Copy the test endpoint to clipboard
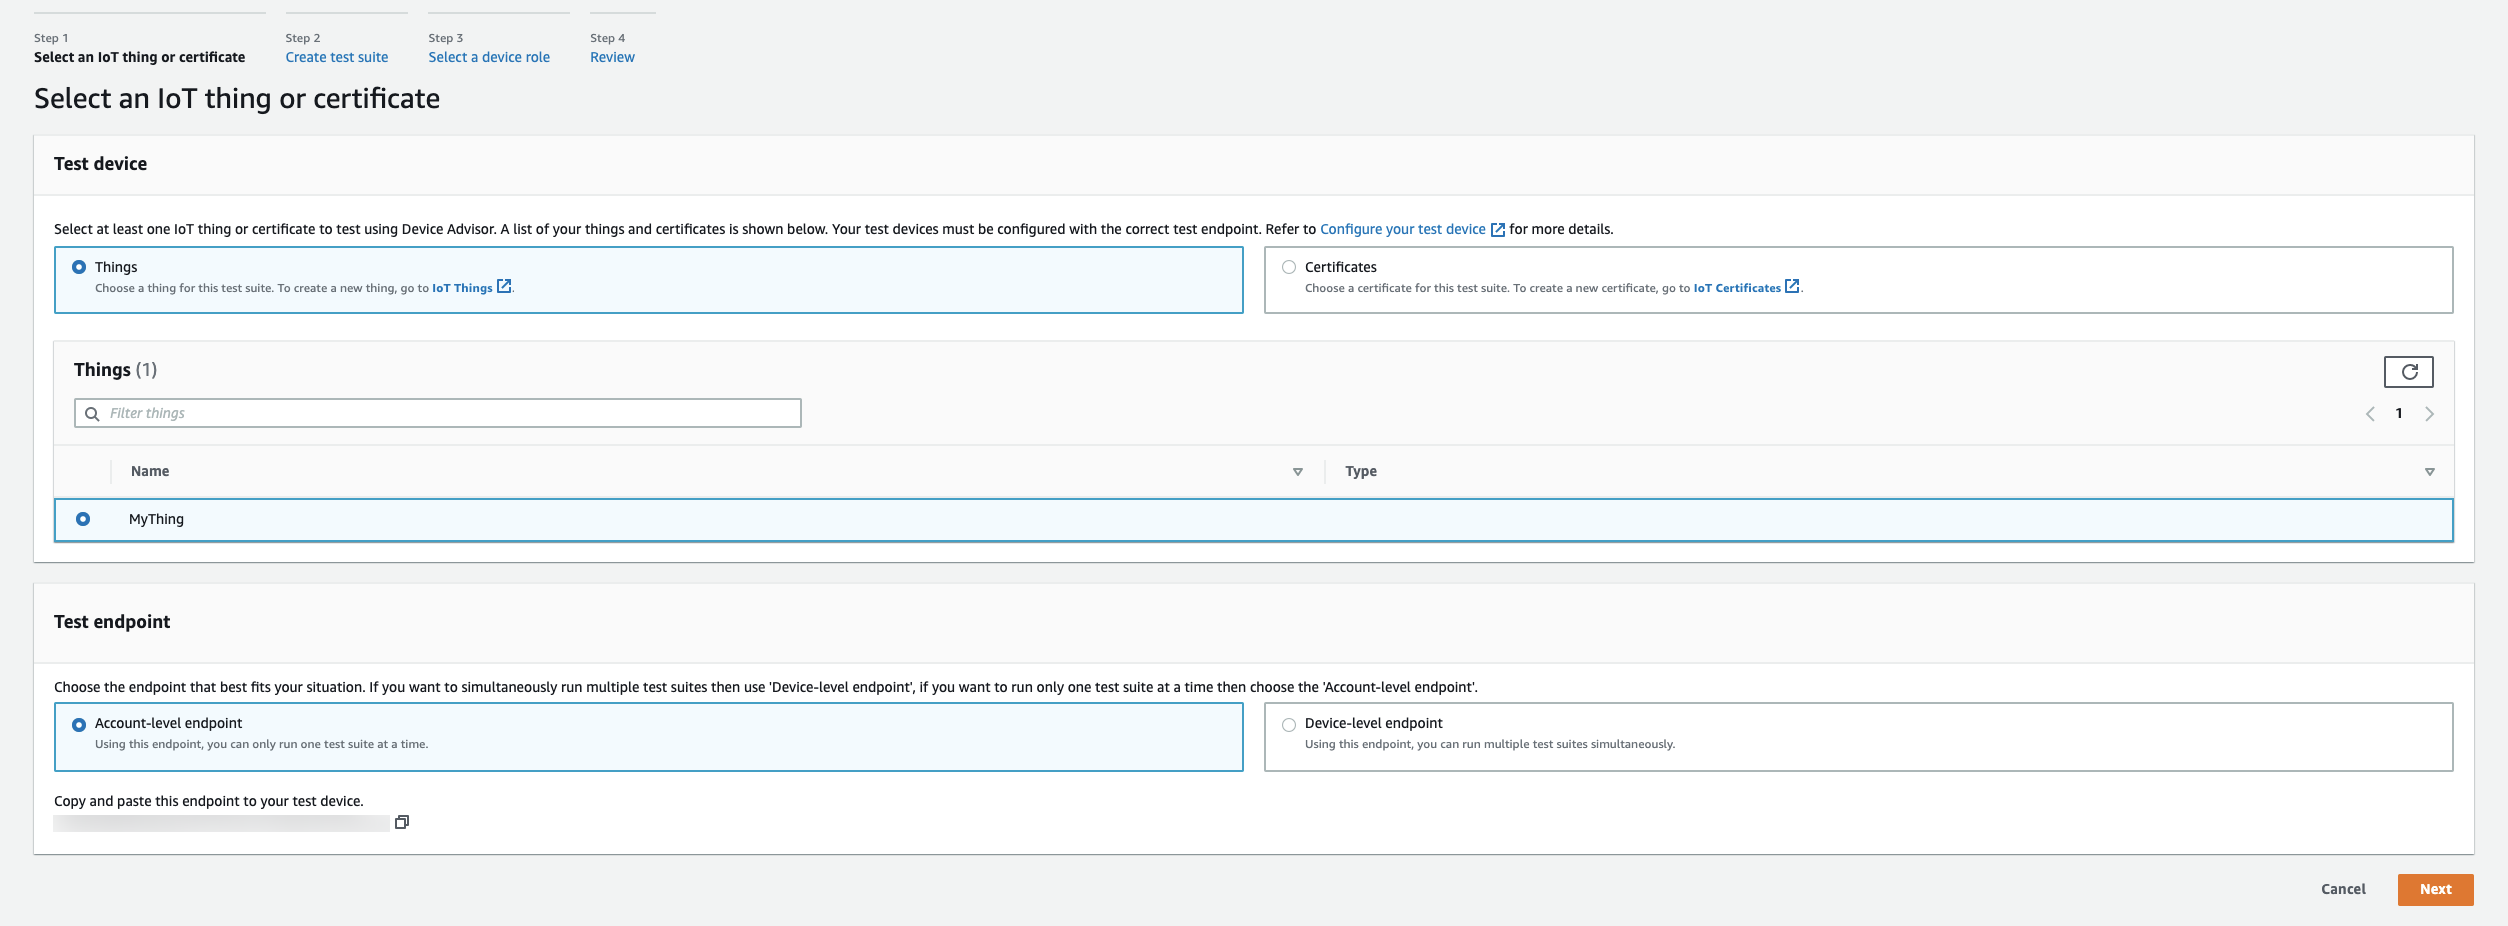Viewport: 2508px width, 926px height. tap(402, 822)
